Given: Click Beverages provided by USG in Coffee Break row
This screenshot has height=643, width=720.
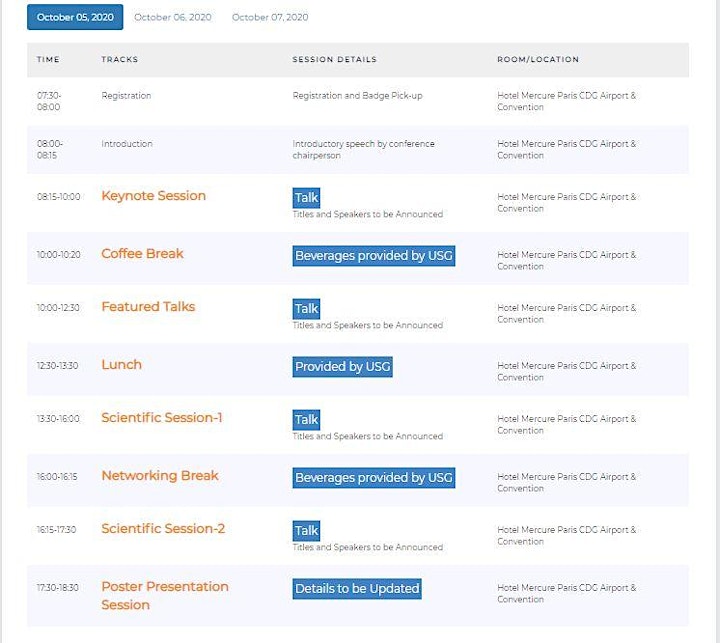Looking at the screenshot, I should (x=374, y=256).
